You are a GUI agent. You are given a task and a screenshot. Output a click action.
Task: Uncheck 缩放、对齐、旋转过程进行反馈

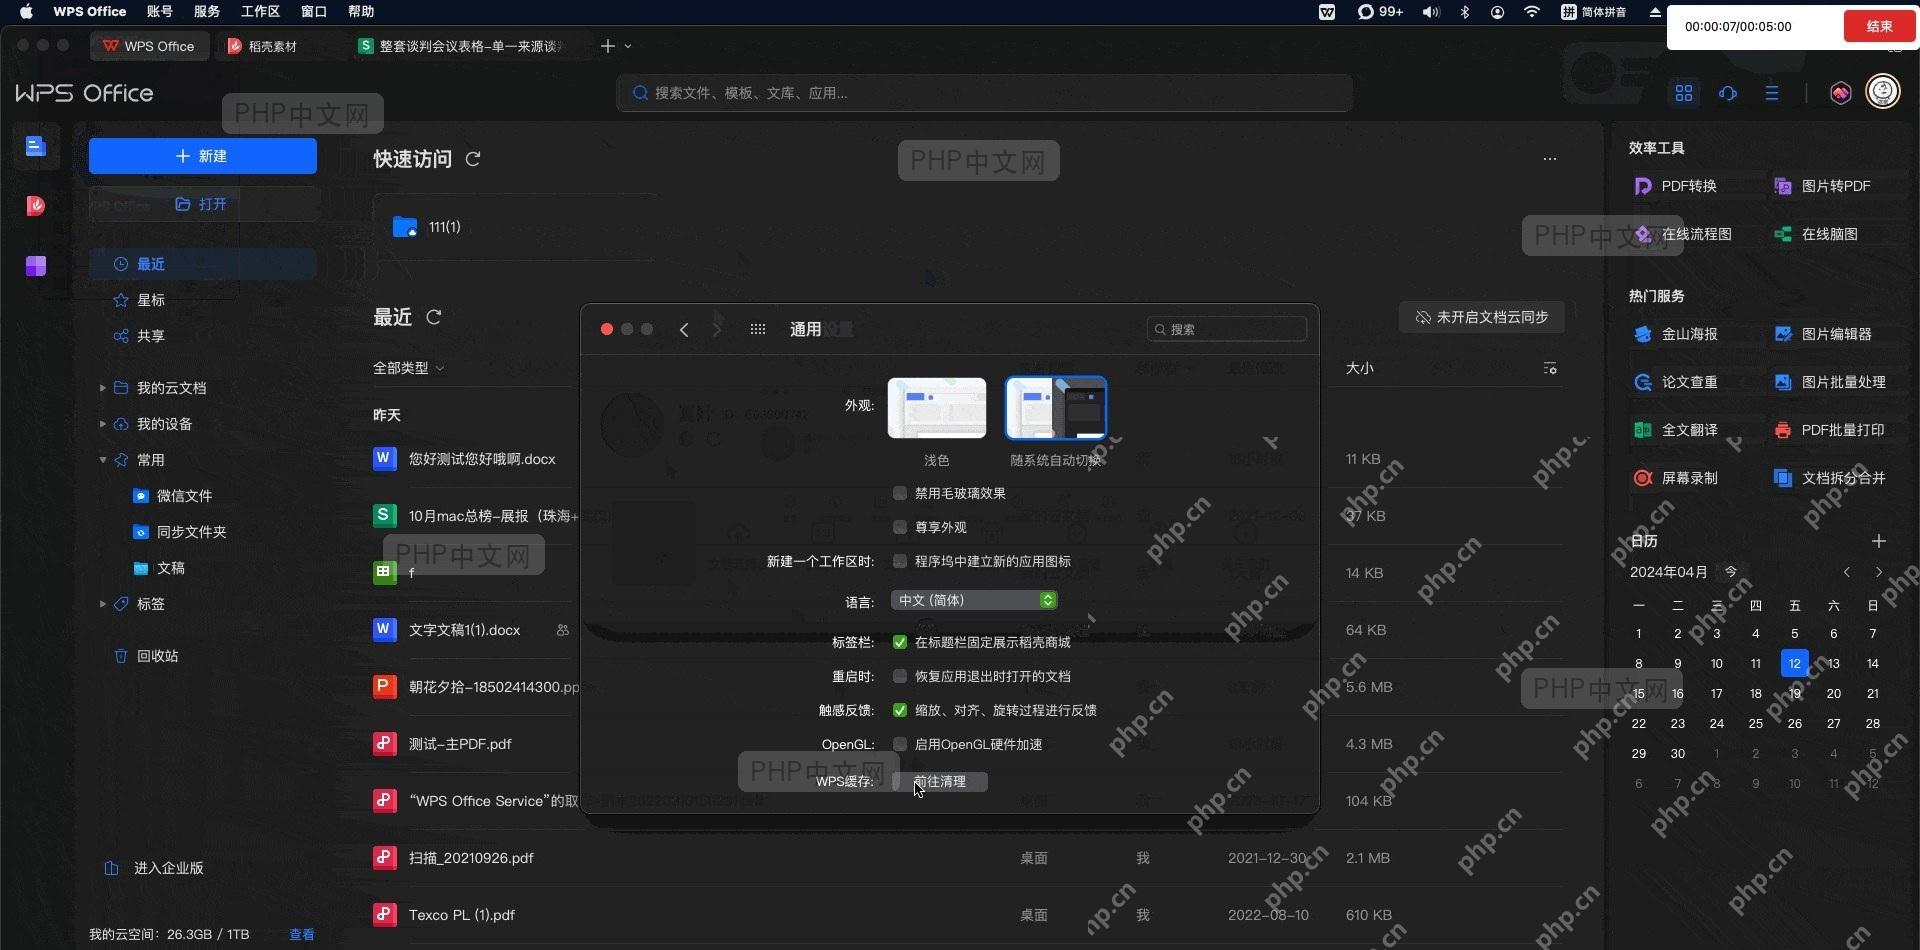pos(900,710)
